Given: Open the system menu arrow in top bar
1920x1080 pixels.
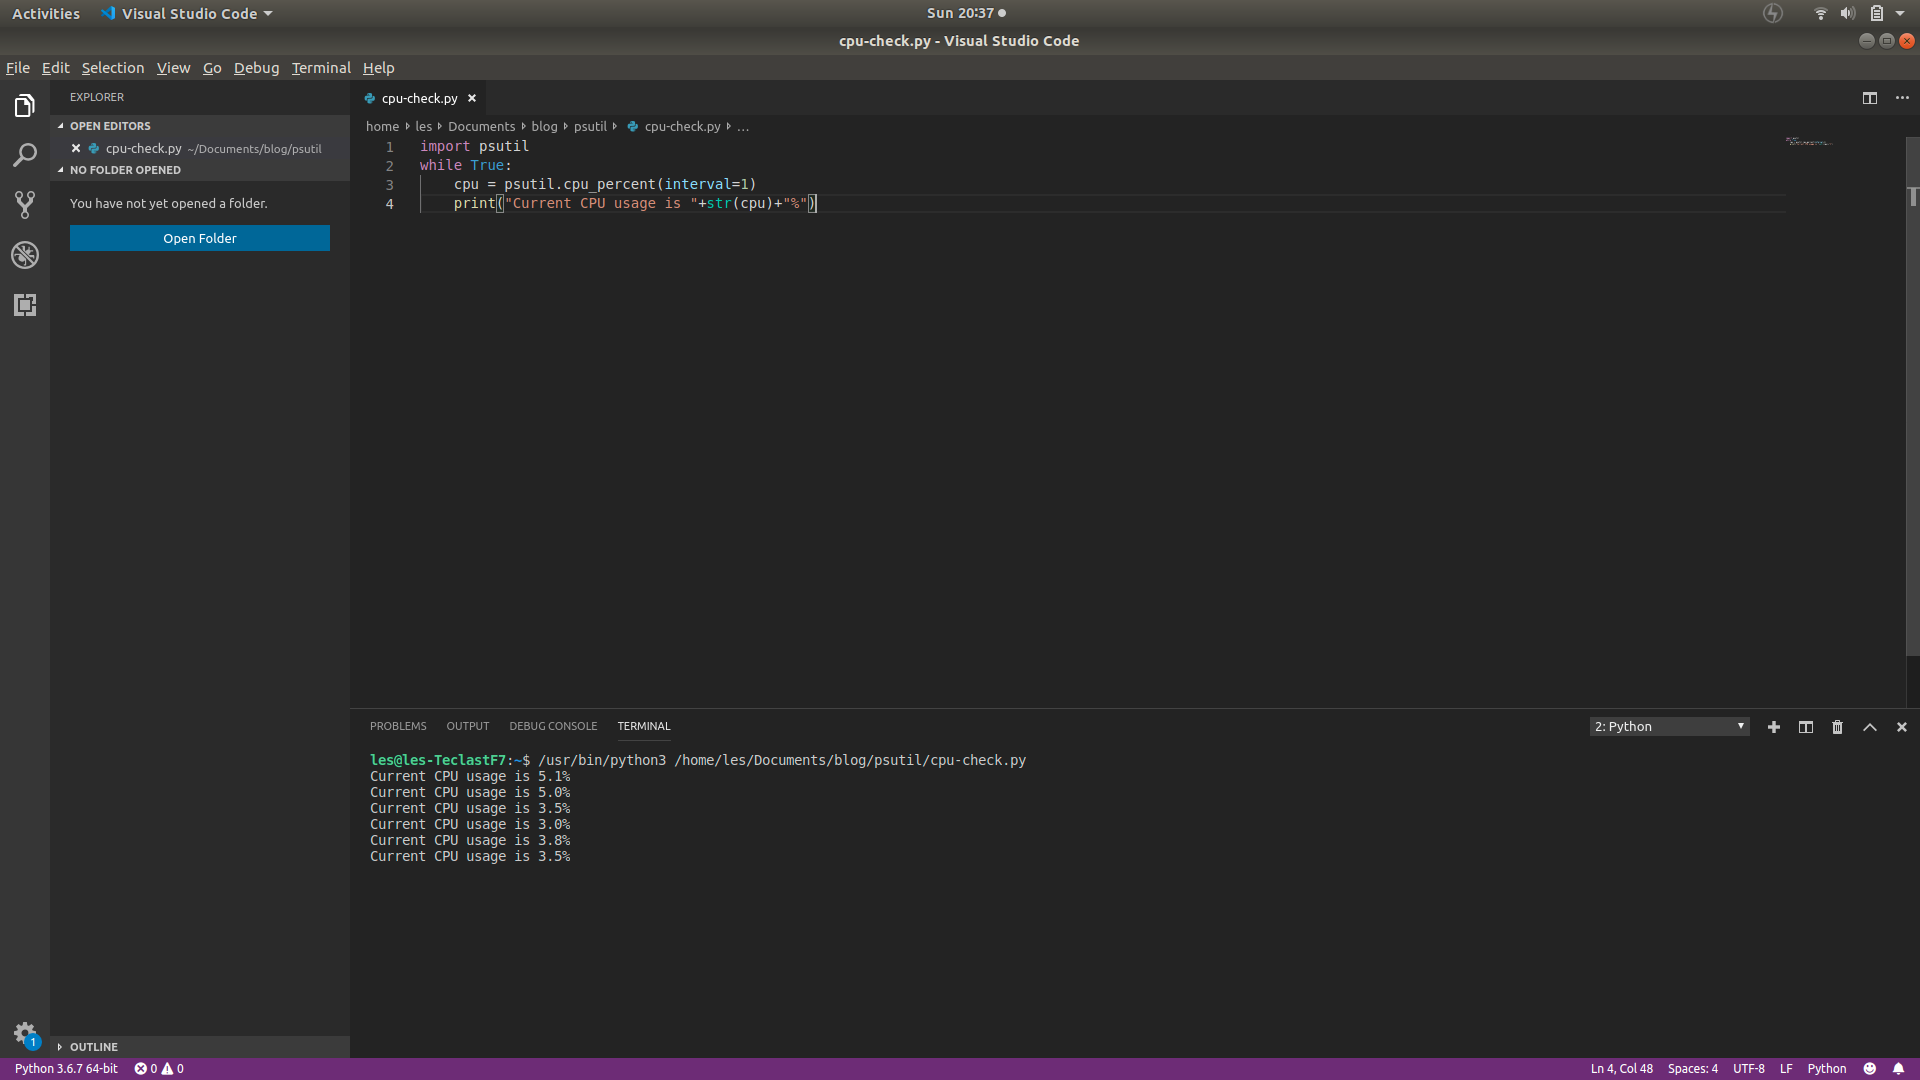Looking at the screenshot, I should tap(1900, 13).
